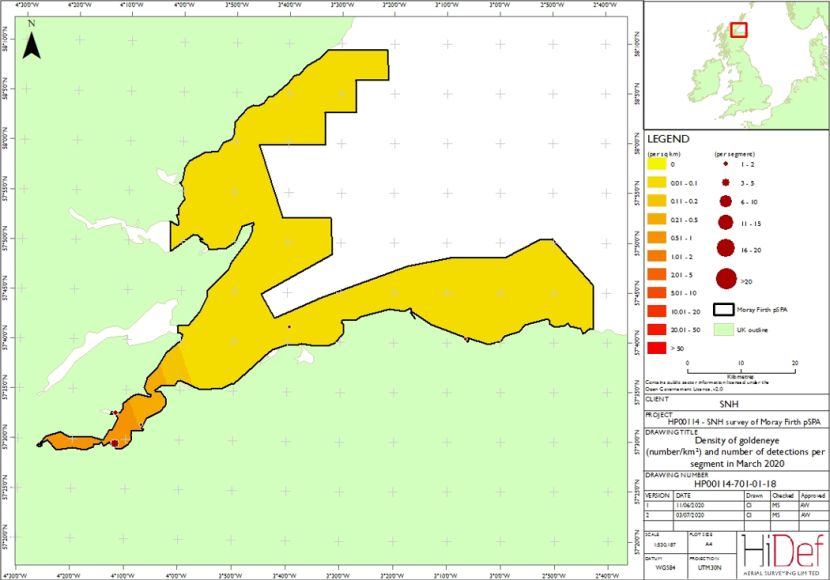
Task: Click the projection value UTM30N
Action: 709,568
